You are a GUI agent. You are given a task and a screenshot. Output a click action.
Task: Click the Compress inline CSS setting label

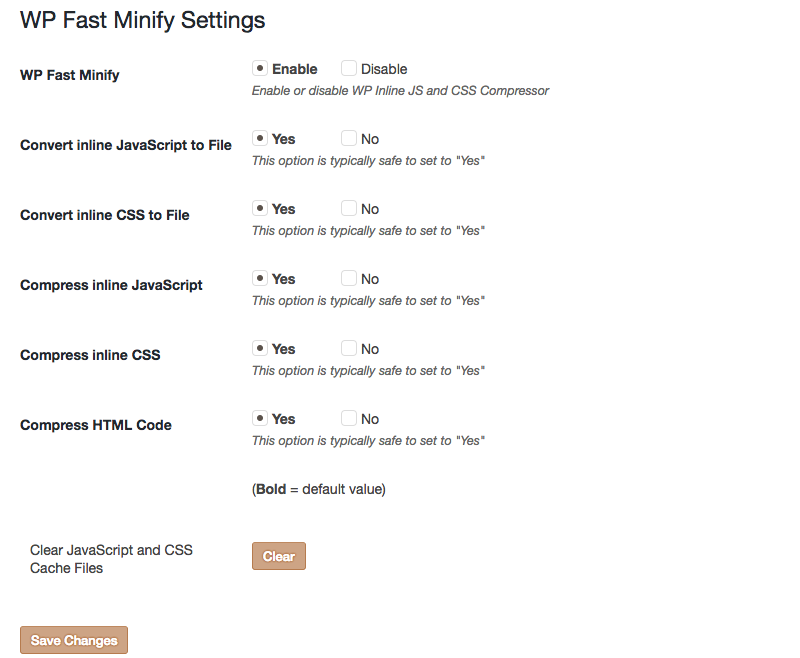pyautogui.click(x=90, y=355)
